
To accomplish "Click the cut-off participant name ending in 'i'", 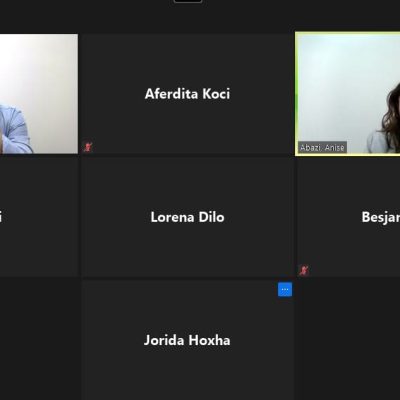I will pyautogui.click(x=1, y=217).
